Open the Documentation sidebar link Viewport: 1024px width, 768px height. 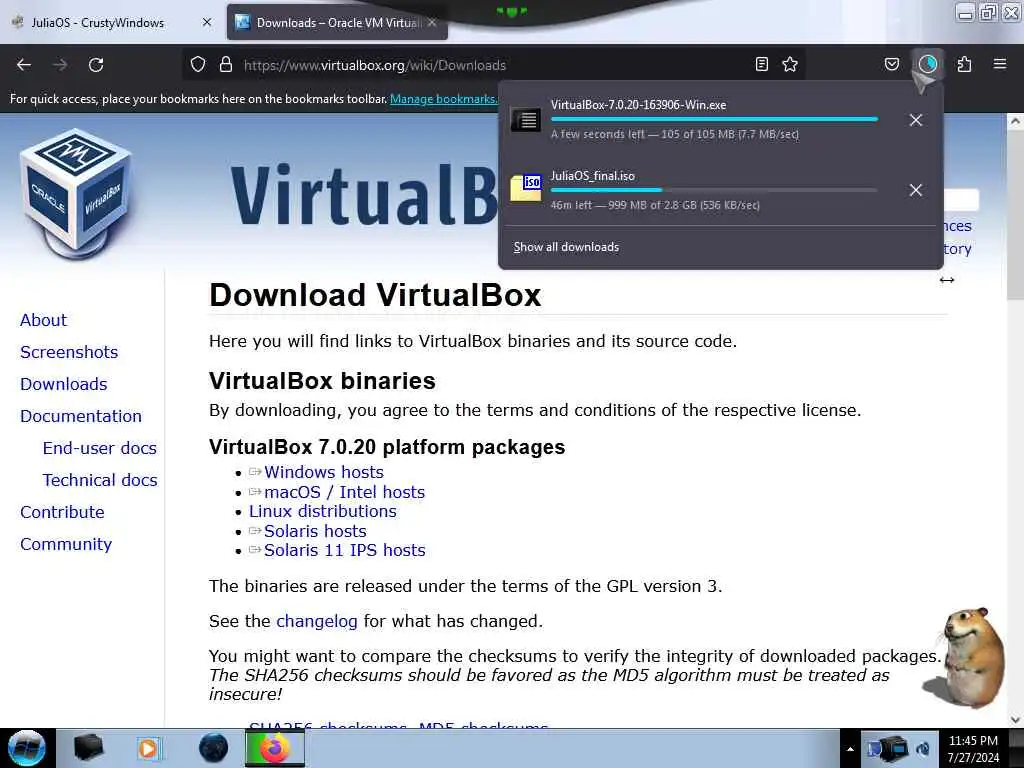pos(81,416)
